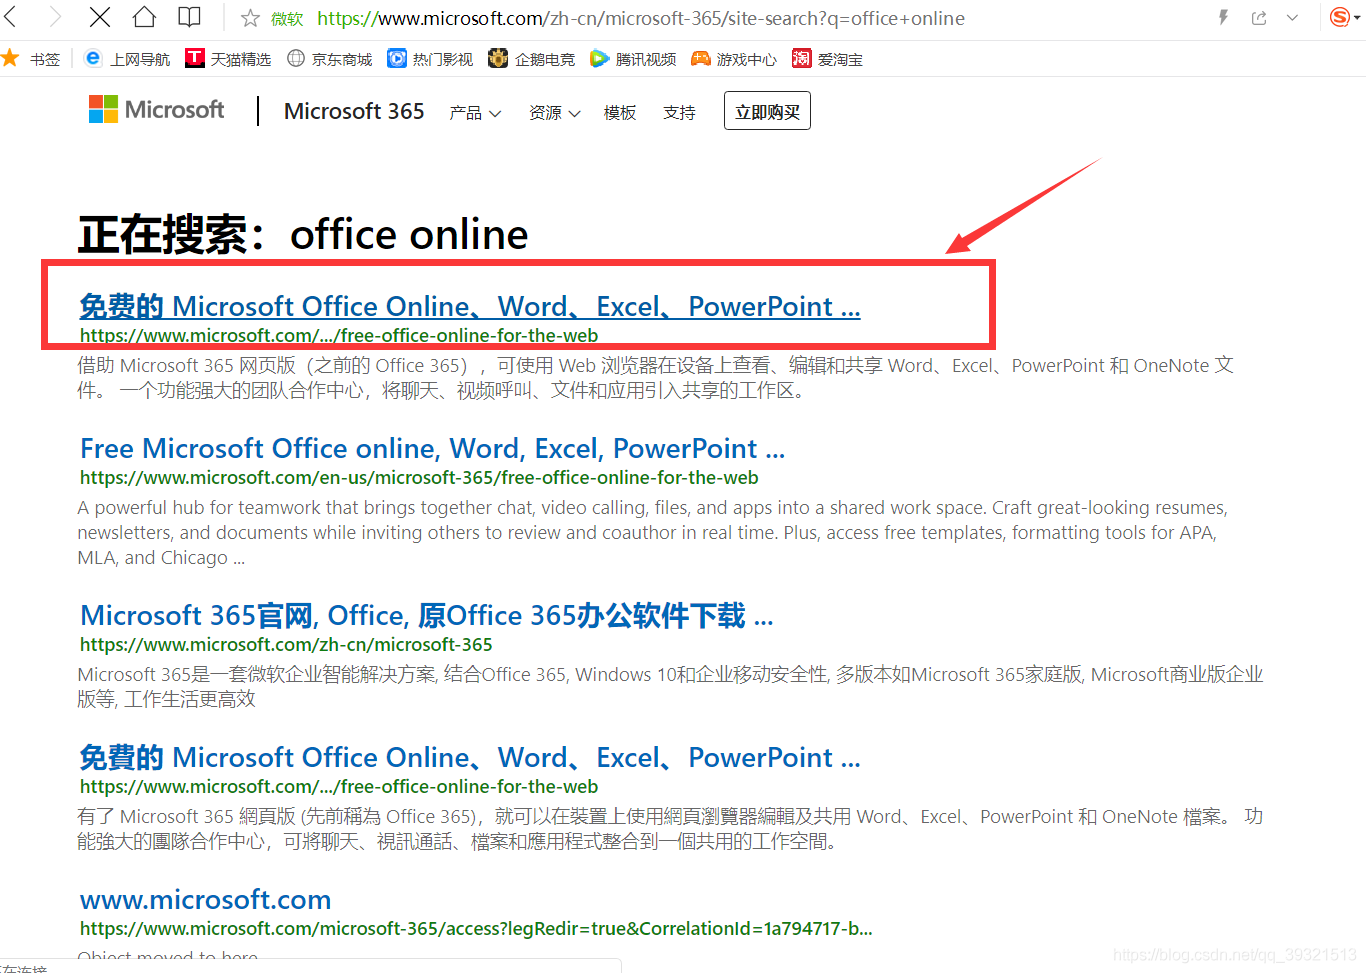Open the 腾讯视频 bookmark

[633, 59]
